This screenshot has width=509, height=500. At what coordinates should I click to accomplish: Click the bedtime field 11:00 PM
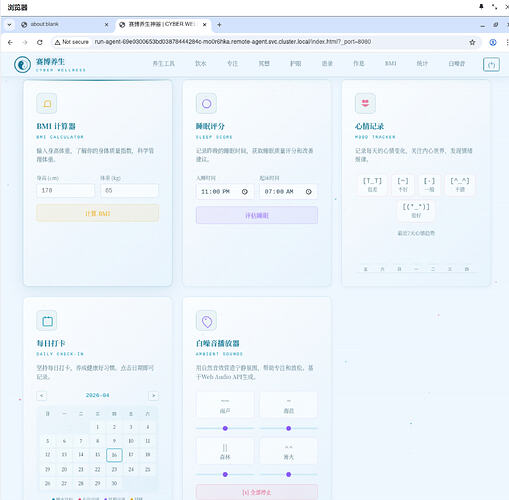coord(225,192)
